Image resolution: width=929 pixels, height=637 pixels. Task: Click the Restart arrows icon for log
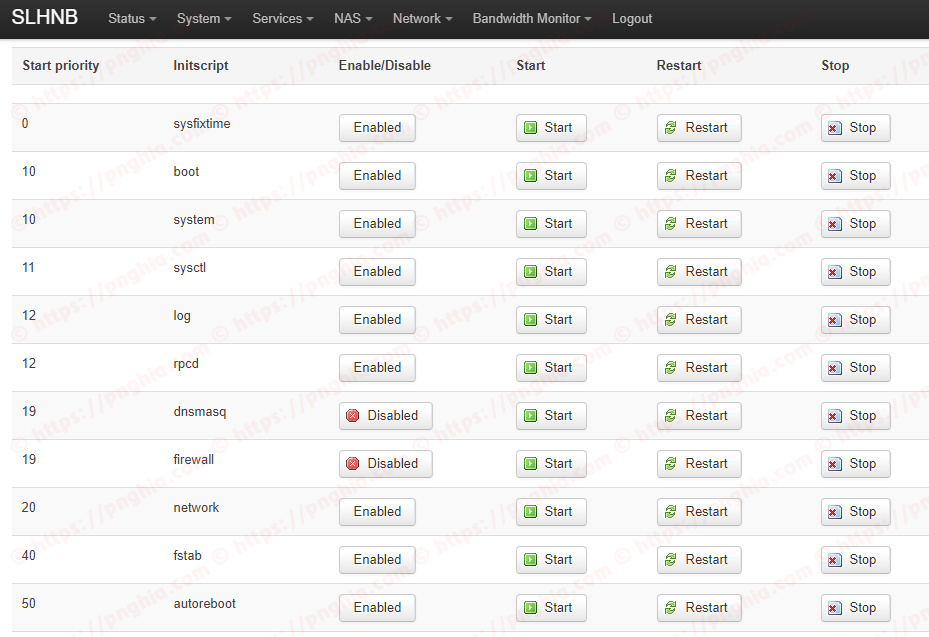click(x=671, y=320)
